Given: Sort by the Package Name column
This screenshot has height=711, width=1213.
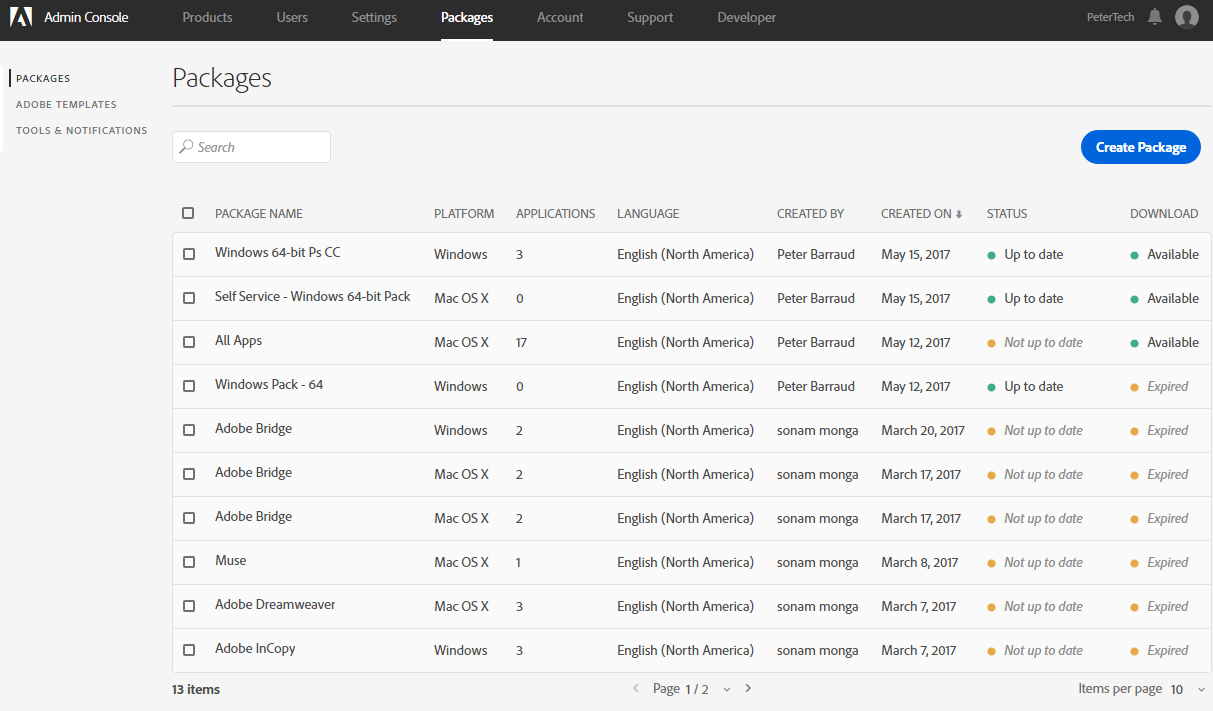Looking at the screenshot, I should click(258, 214).
